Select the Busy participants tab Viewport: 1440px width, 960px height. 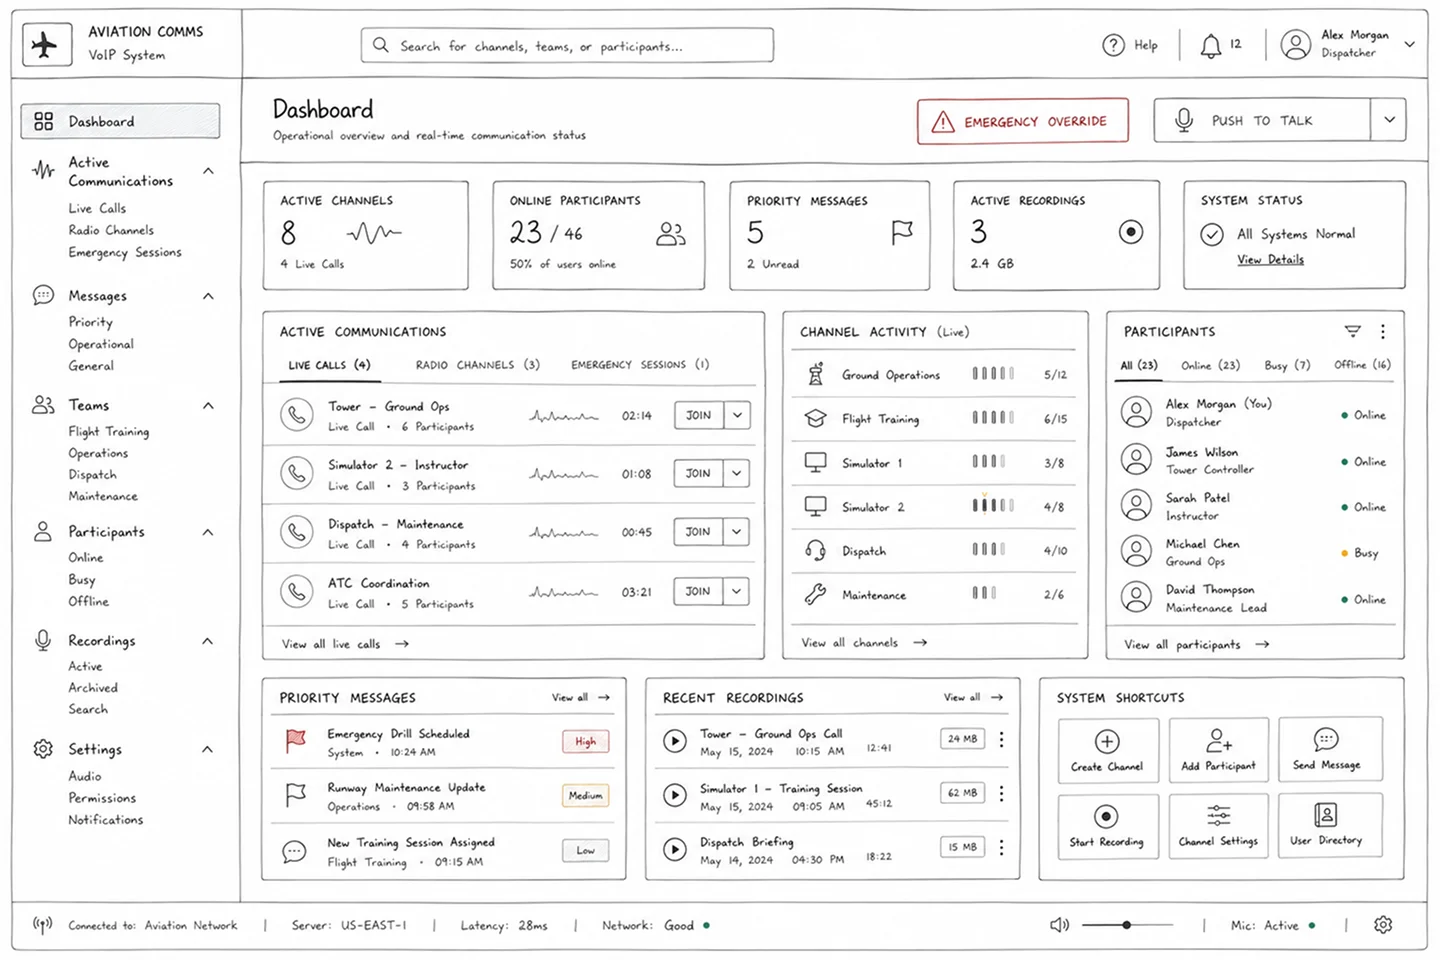pos(1287,365)
